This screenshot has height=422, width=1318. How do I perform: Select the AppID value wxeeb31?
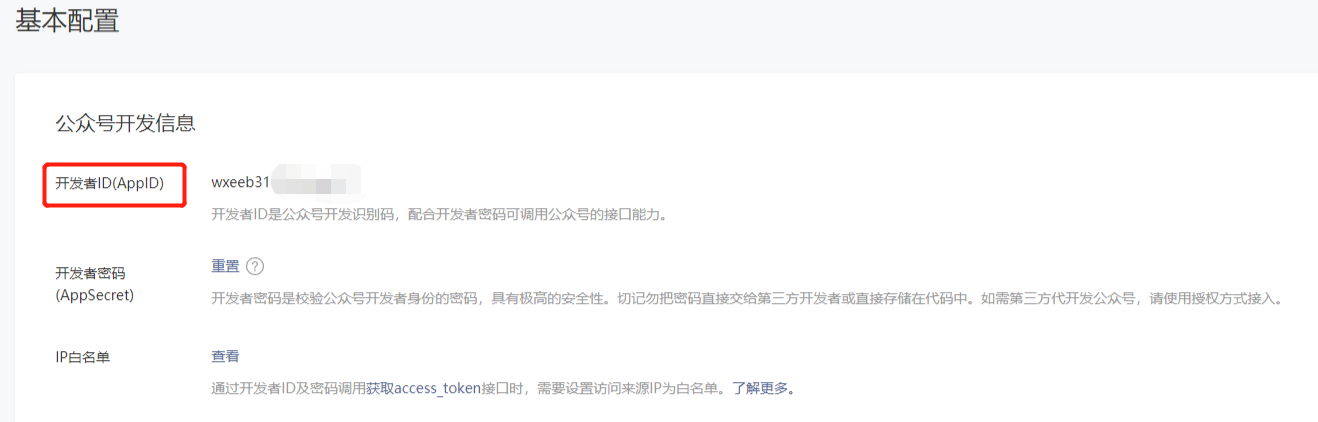(x=241, y=184)
